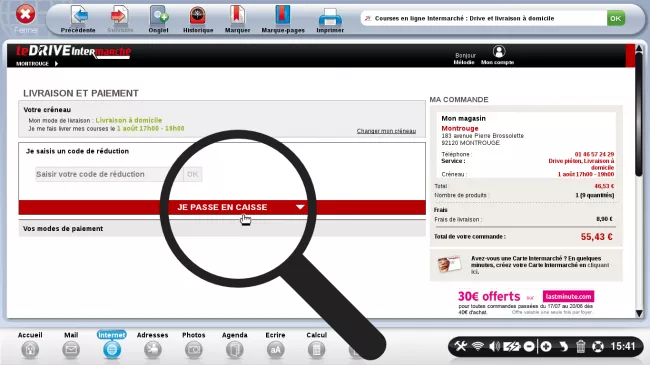Open the Accueil home icon
The width and height of the screenshot is (650, 365).
30,350
